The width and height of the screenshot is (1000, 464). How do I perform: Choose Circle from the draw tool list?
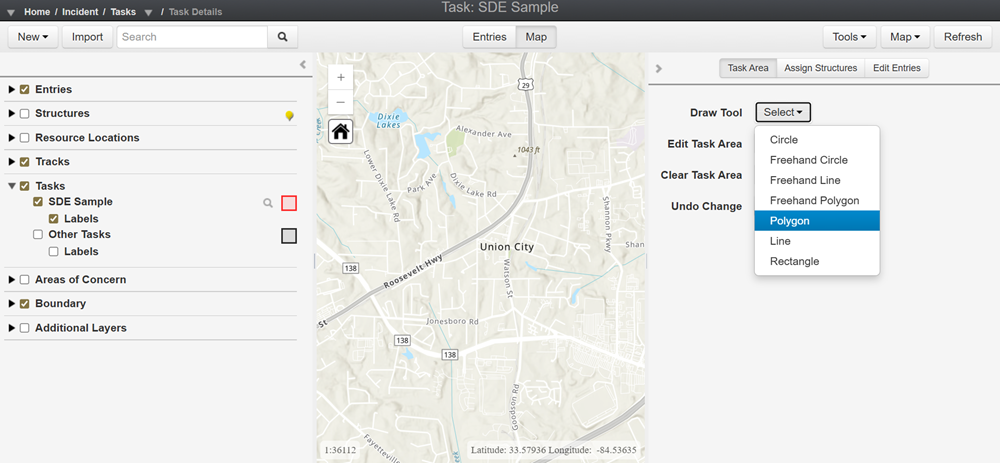(817, 140)
